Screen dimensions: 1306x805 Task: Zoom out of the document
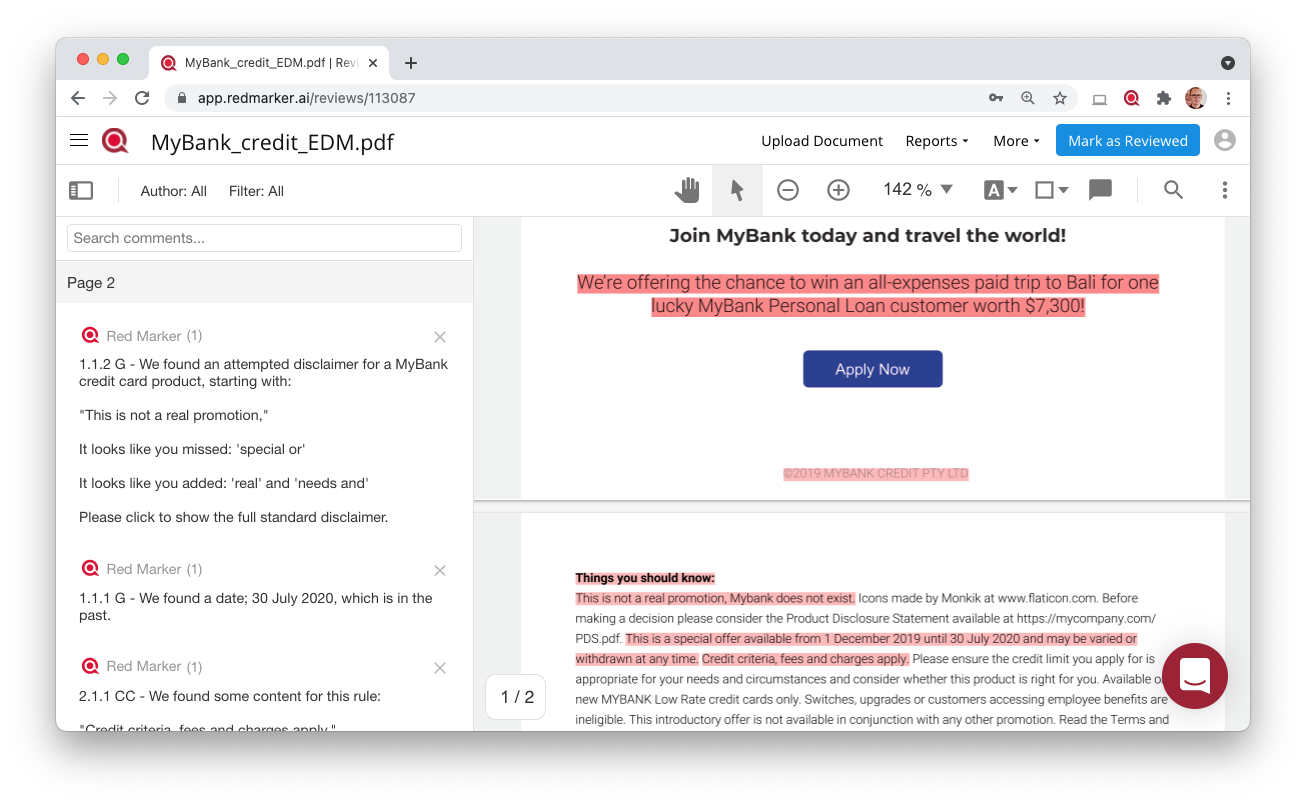[x=788, y=190]
